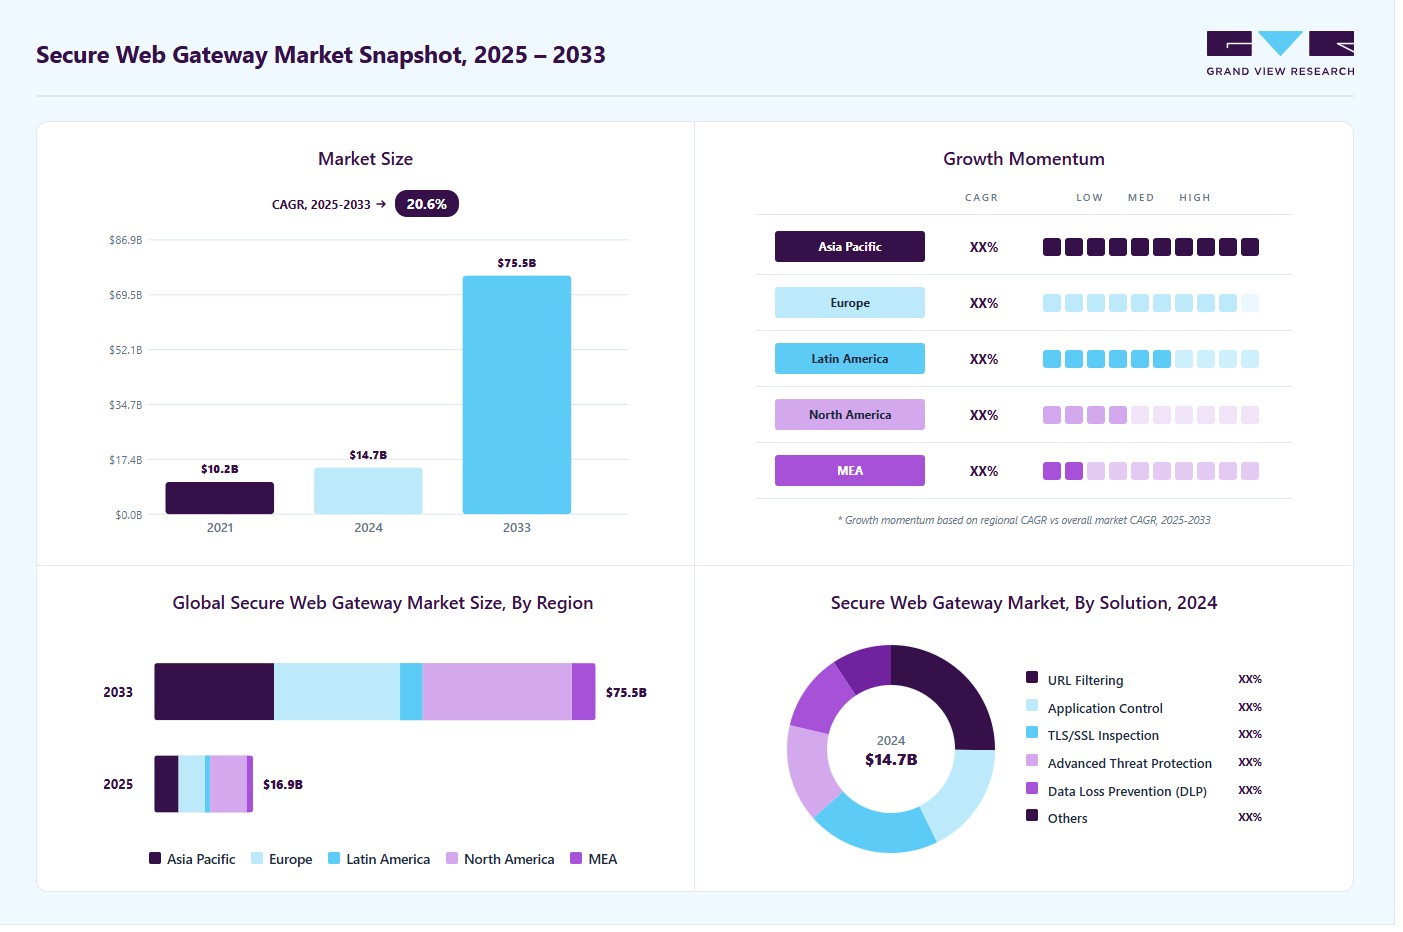Viewport: 1403px width, 932px height.
Task: Click the 2024 market size bar
Action: pyautogui.click(x=368, y=491)
